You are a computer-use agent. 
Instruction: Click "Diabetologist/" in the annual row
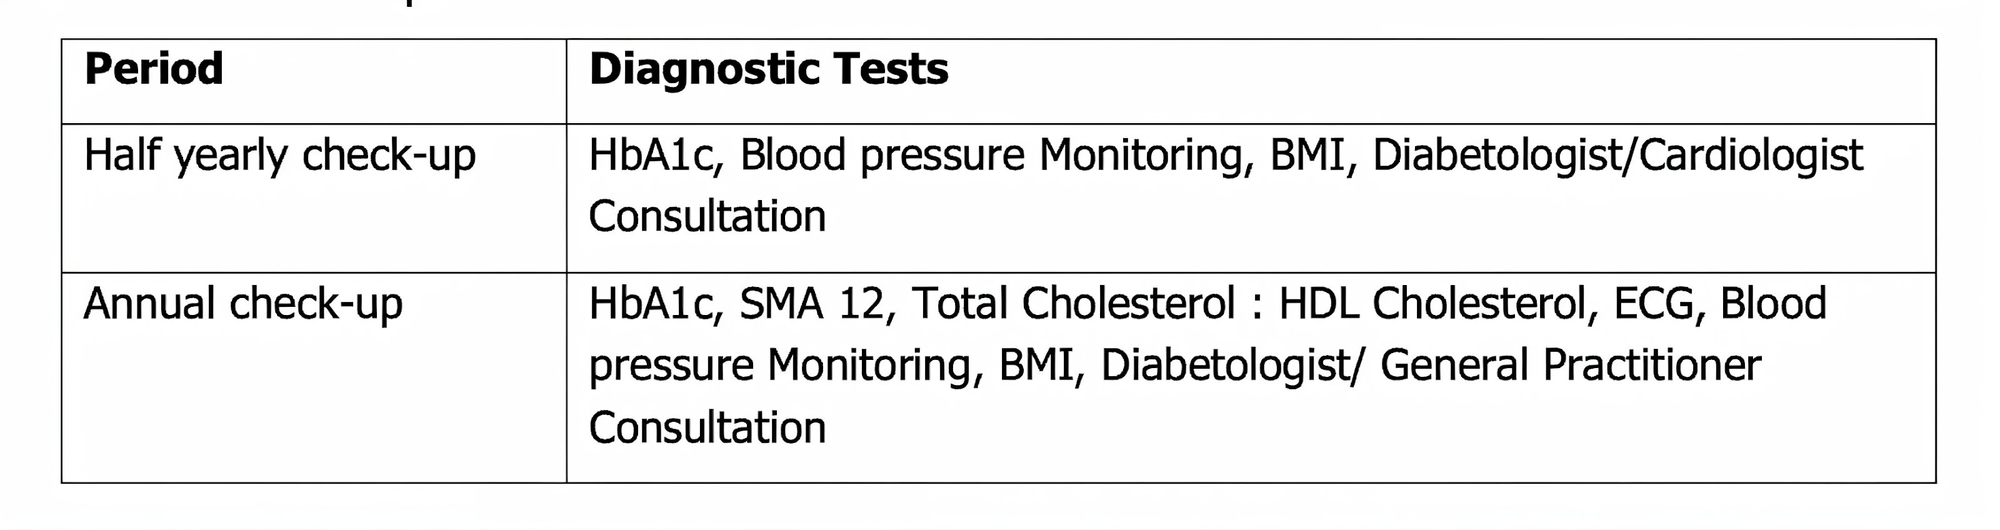(1231, 366)
